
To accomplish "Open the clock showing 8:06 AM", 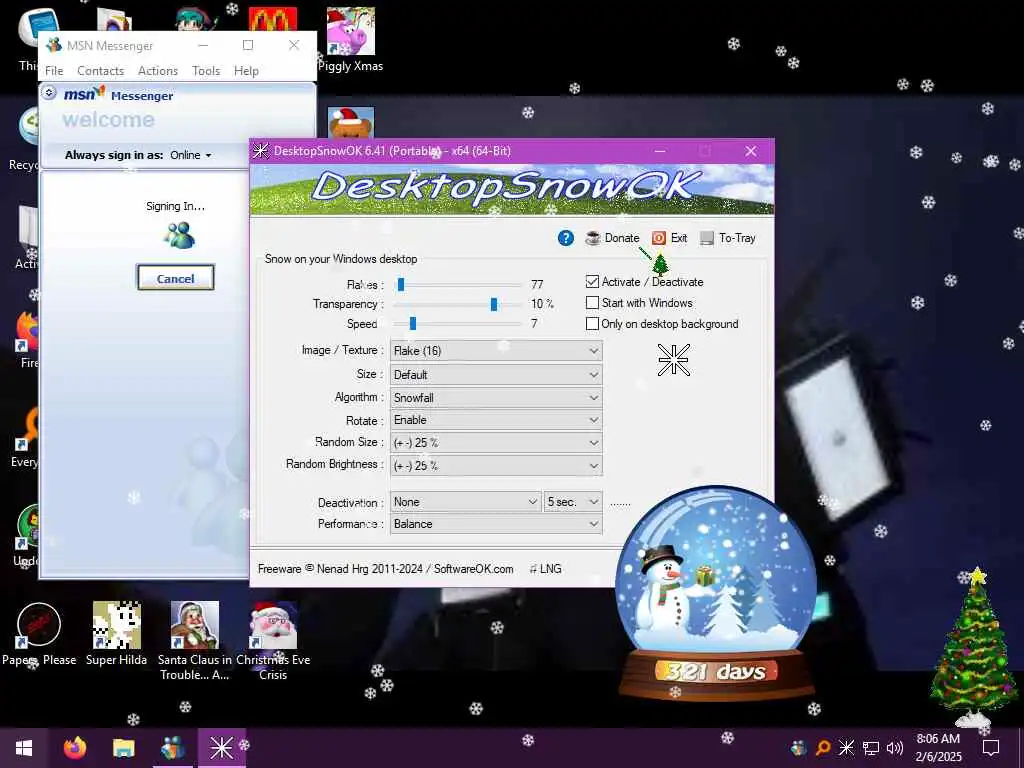I will (x=938, y=748).
